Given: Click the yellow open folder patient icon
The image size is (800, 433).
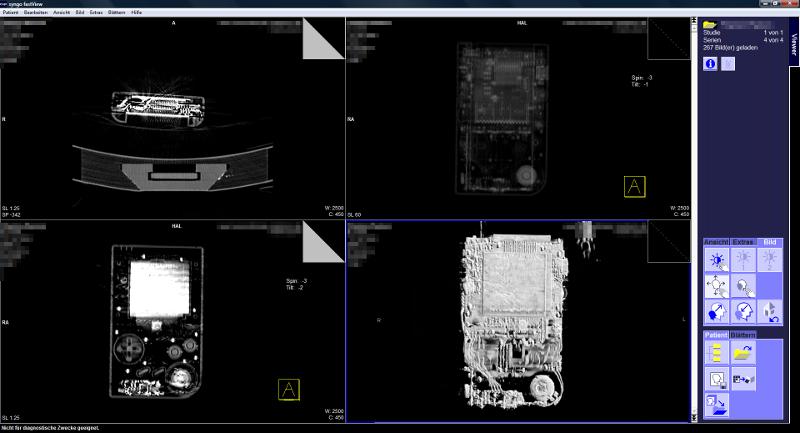Looking at the screenshot, I should coord(710,24).
